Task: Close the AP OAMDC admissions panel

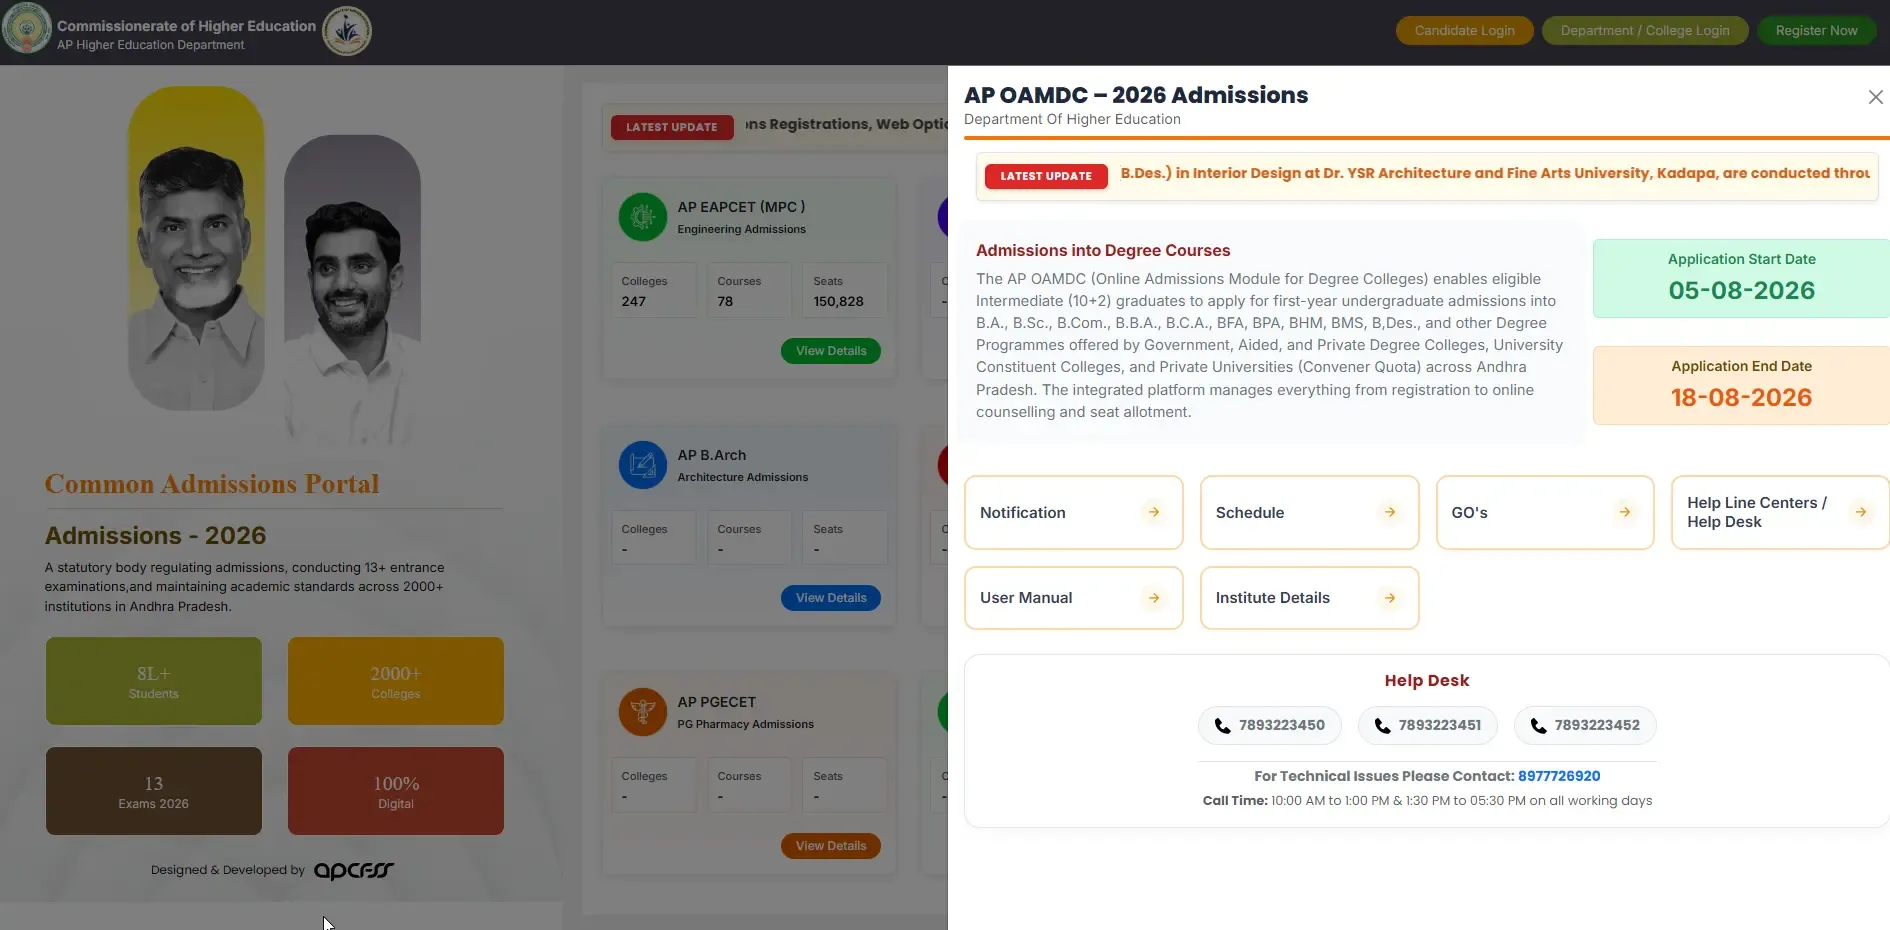Action: pos(1875,97)
